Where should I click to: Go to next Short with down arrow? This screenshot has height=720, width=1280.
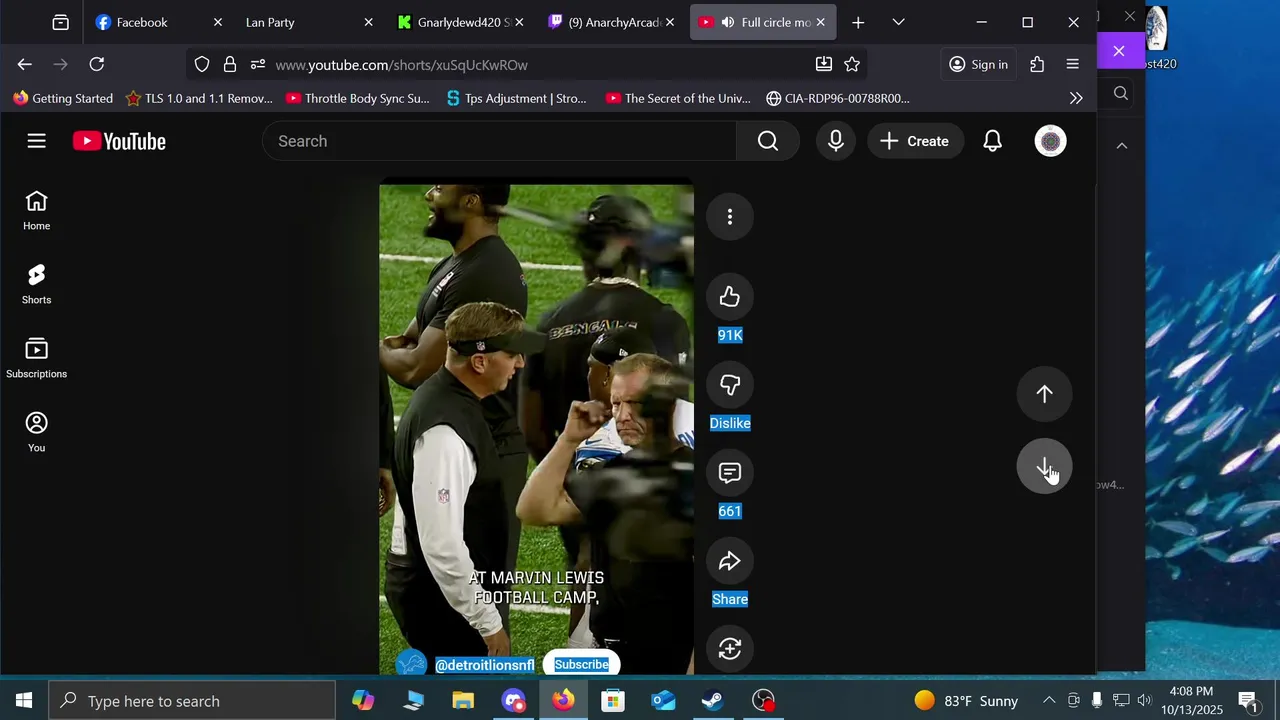[x=1044, y=467]
